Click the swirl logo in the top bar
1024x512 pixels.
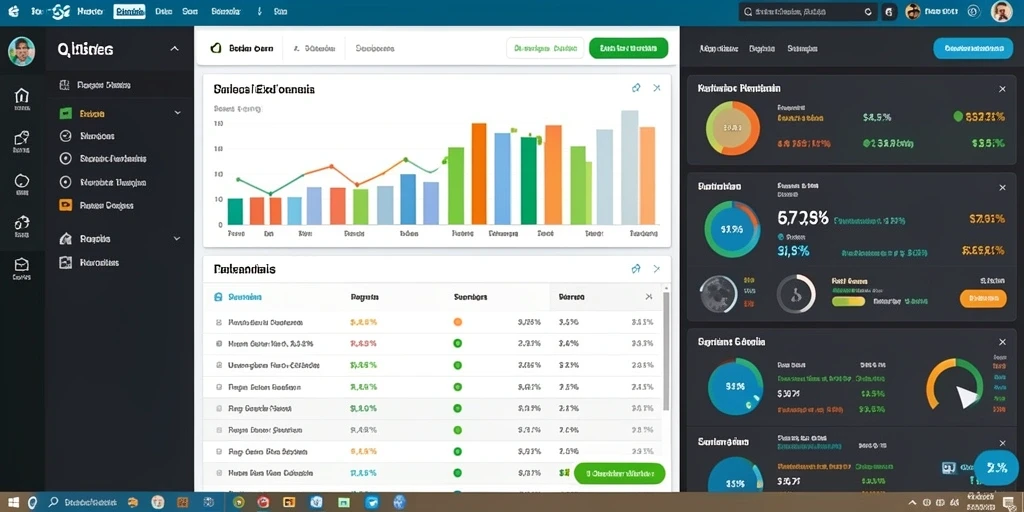click(60, 11)
